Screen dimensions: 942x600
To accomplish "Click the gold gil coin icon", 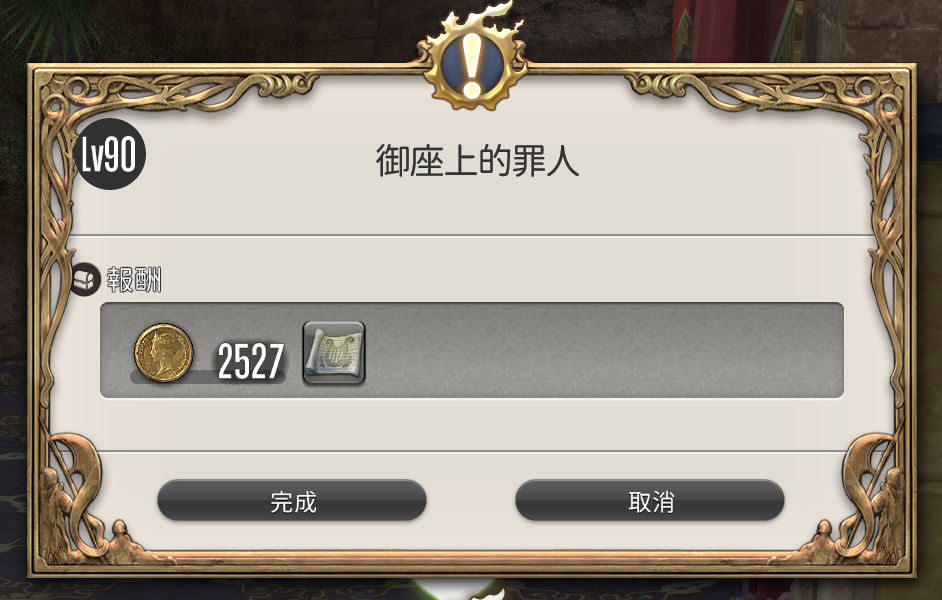I will 163,354.
